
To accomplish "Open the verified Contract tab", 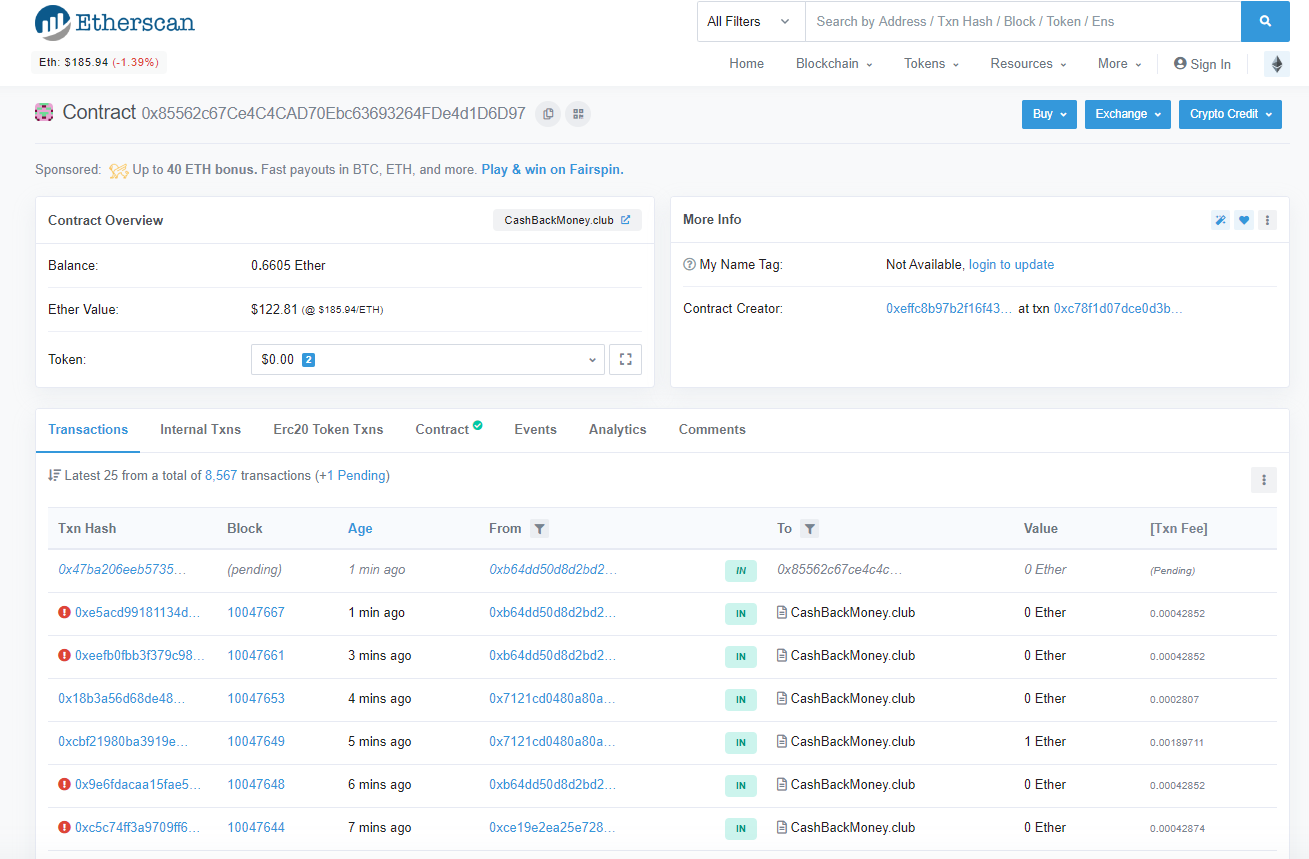I will 449,430.
